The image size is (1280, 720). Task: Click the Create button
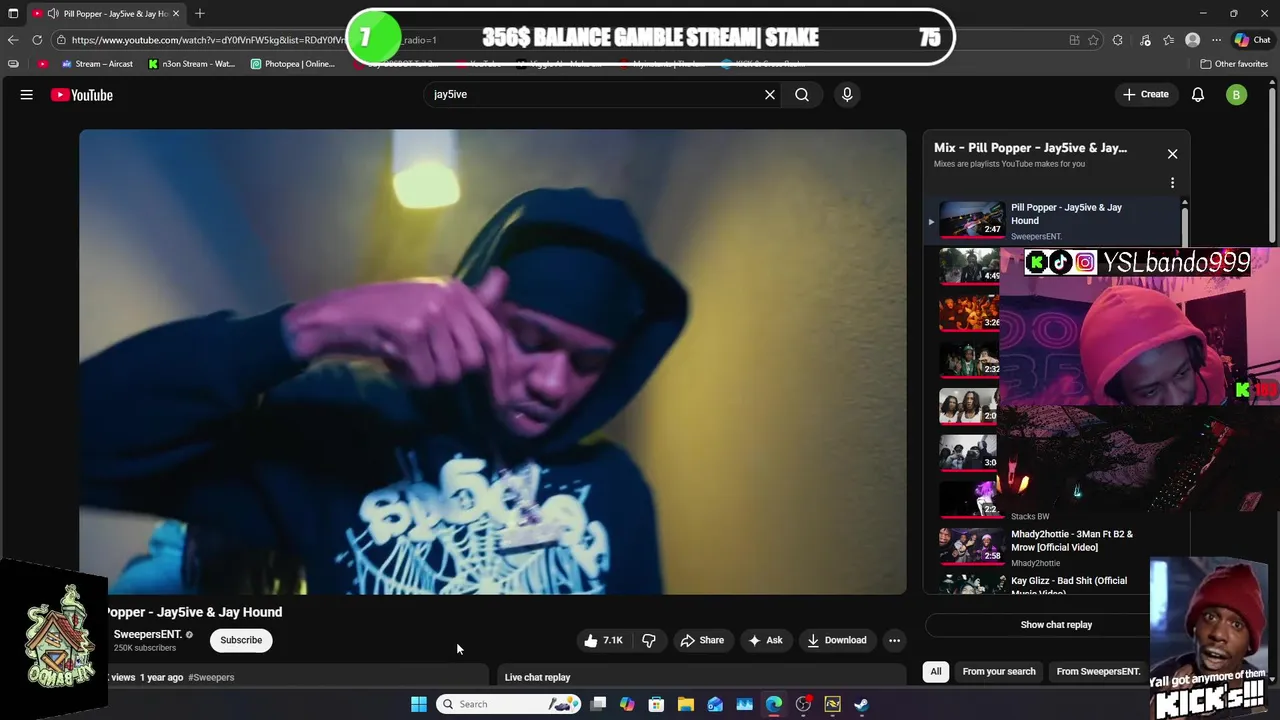pyautogui.click(x=1146, y=95)
